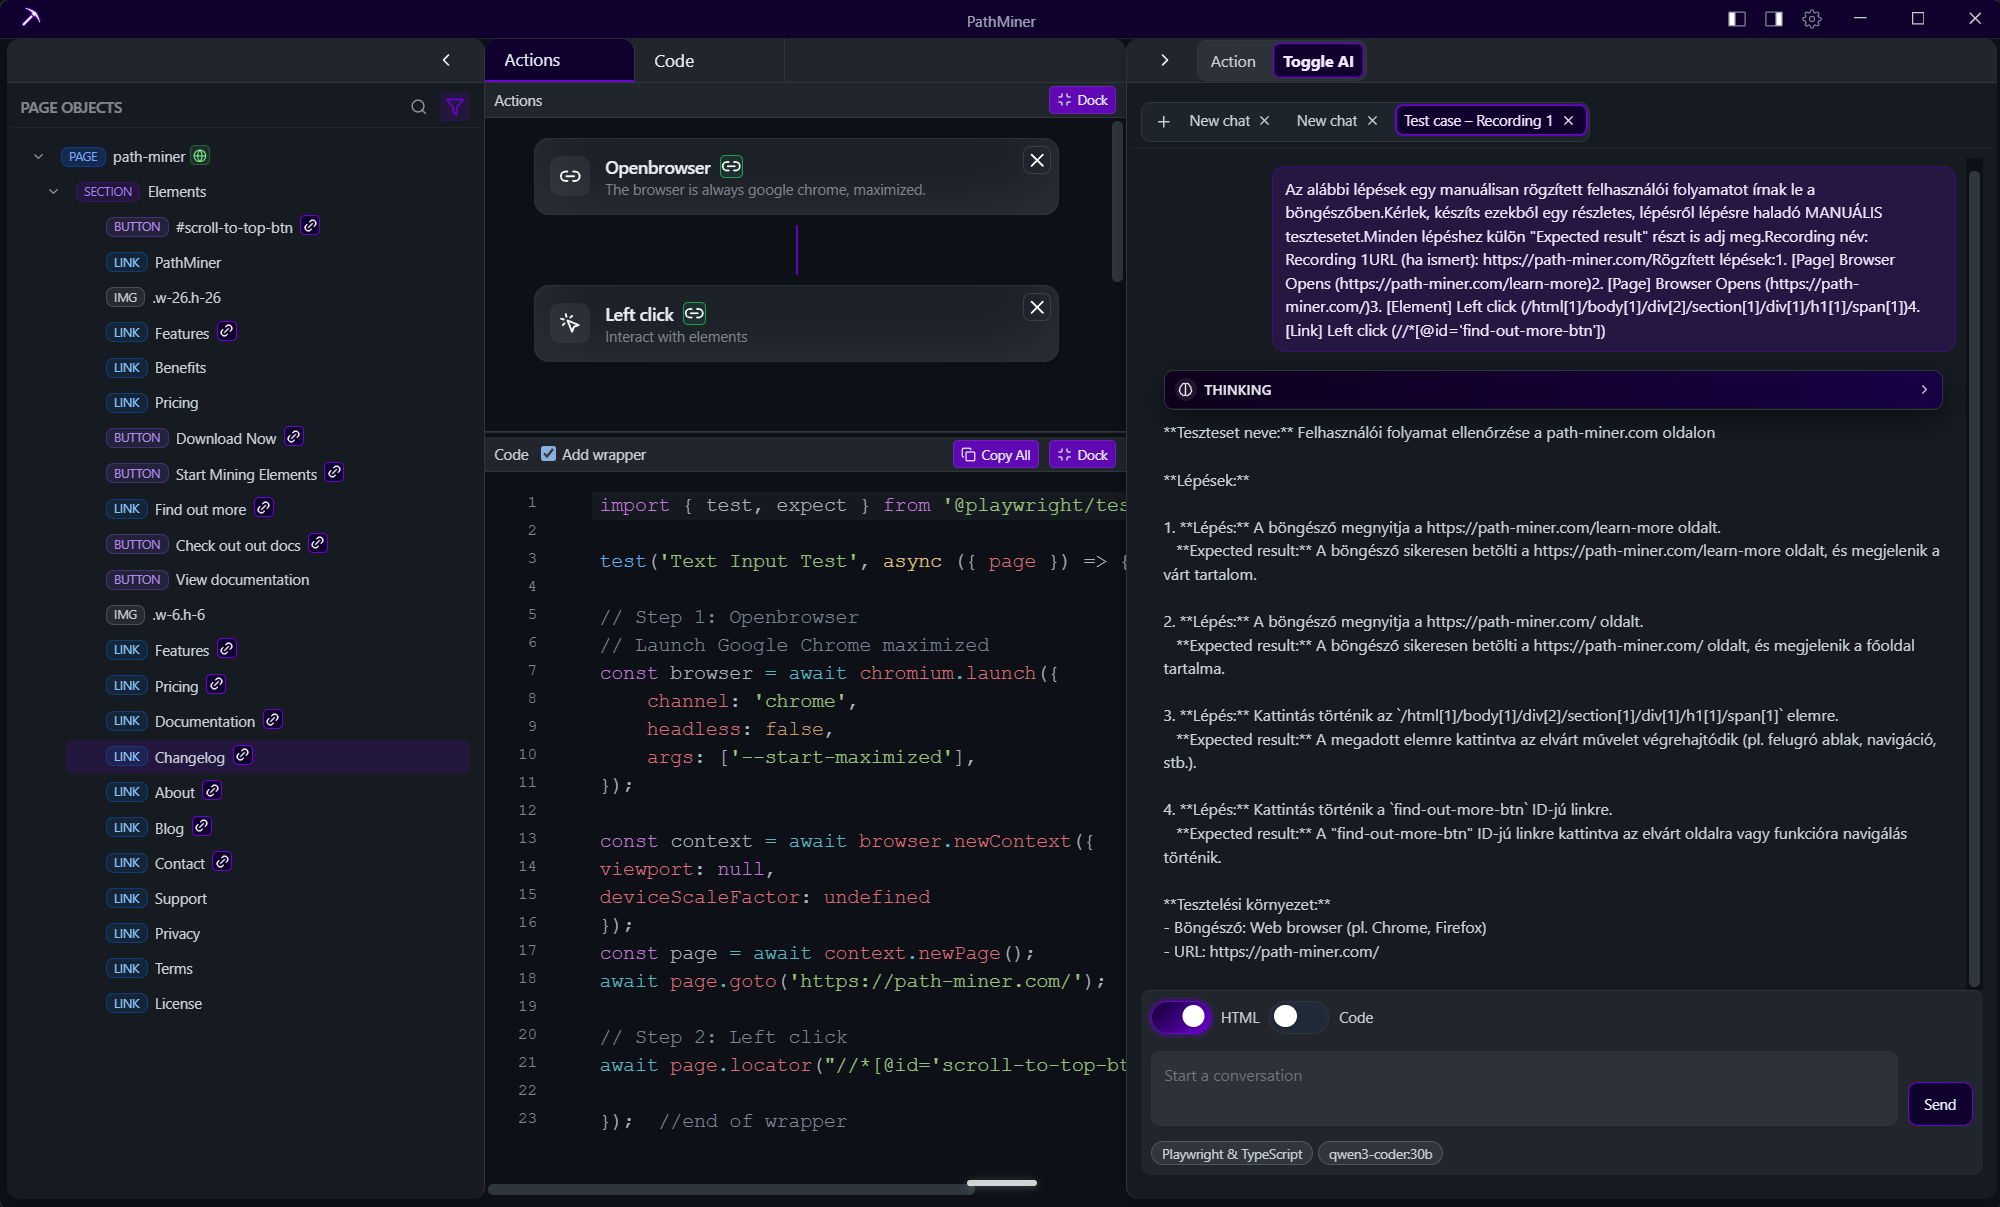2000x1207 pixels.
Task: Click the link icon next to Changelog entry
Action: (243, 756)
